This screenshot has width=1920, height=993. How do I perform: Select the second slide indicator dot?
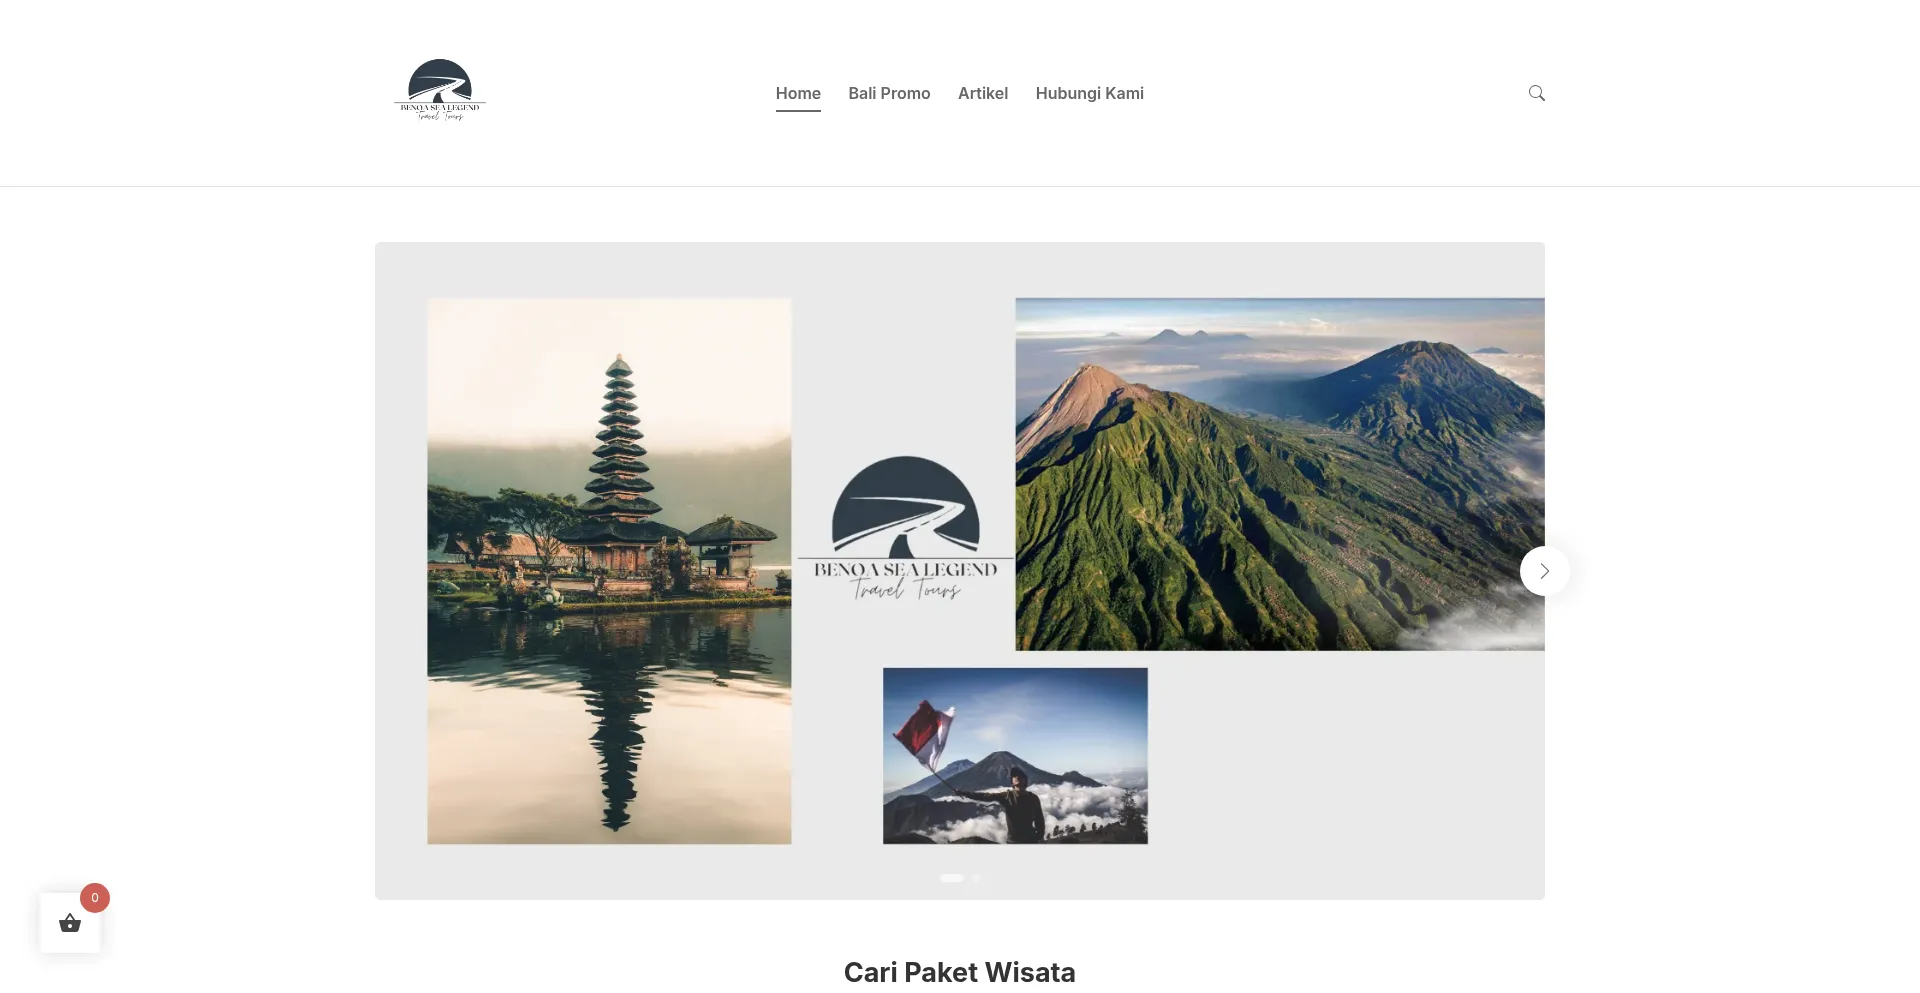point(976,878)
